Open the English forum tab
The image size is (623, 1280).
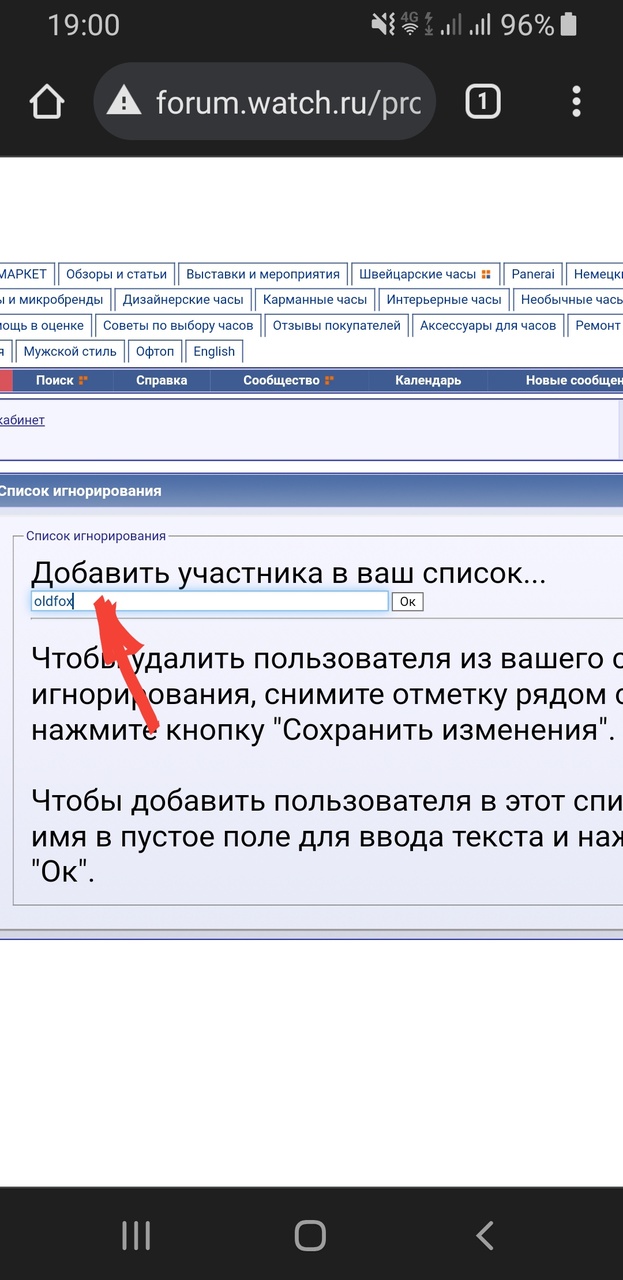coord(214,351)
